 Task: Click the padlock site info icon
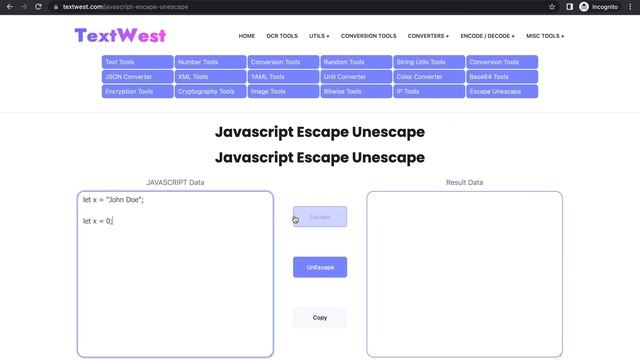(56, 7)
